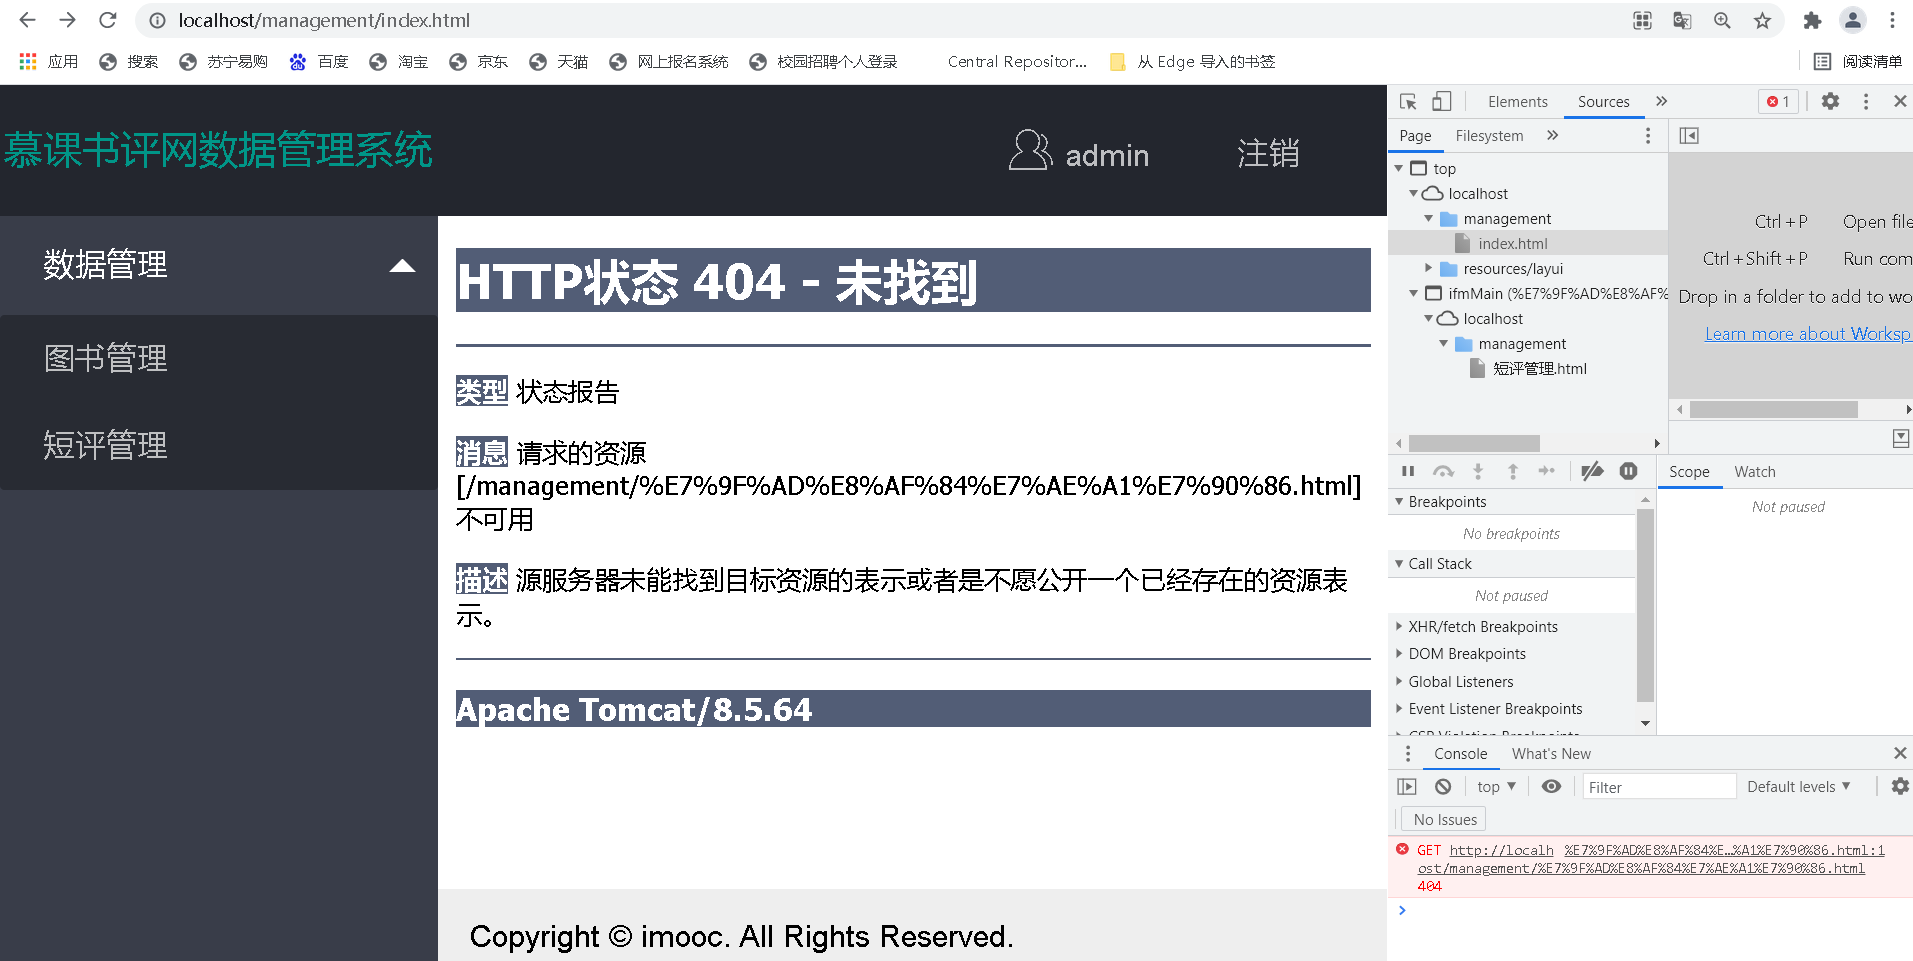Clear the console with the block icon

[1443, 786]
